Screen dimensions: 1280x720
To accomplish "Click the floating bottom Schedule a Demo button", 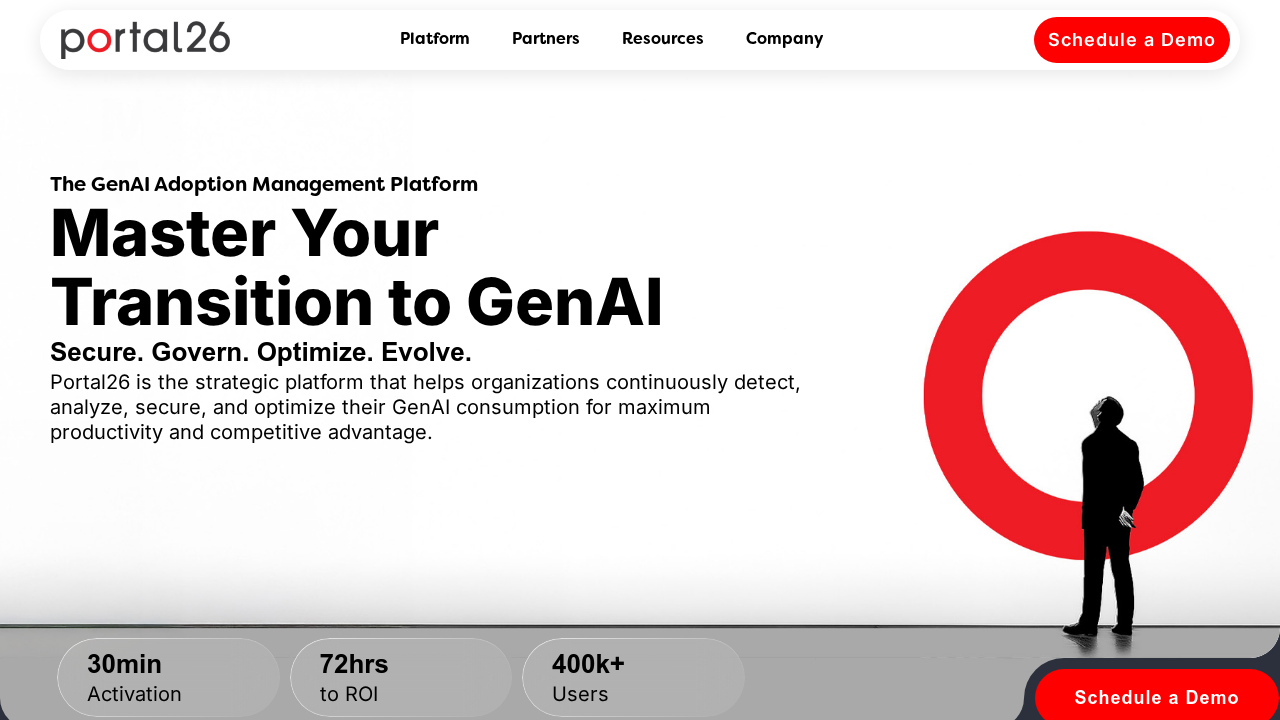I will point(1156,697).
